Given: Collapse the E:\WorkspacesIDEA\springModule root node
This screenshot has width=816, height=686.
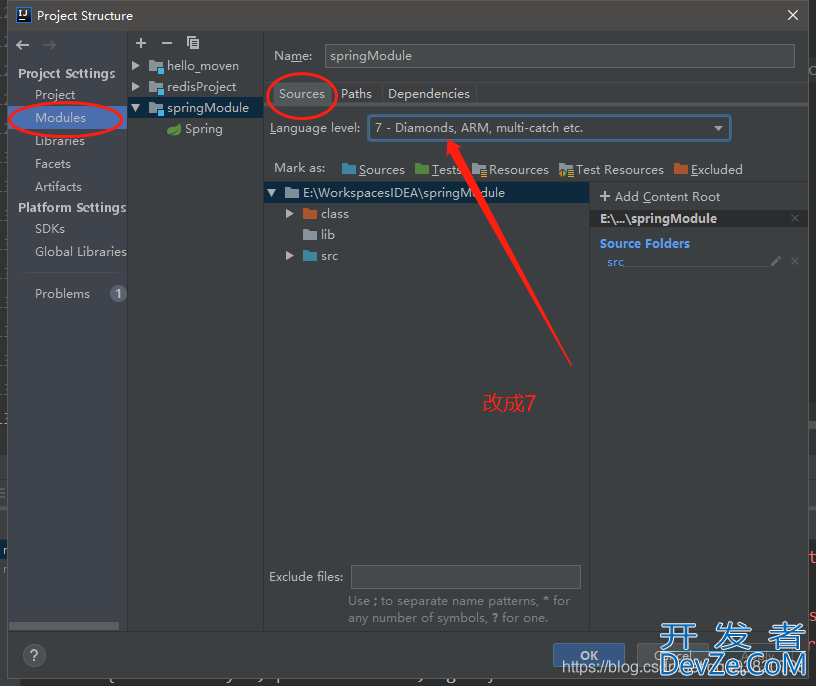Looking at the screenshot, I should [272, 193].
